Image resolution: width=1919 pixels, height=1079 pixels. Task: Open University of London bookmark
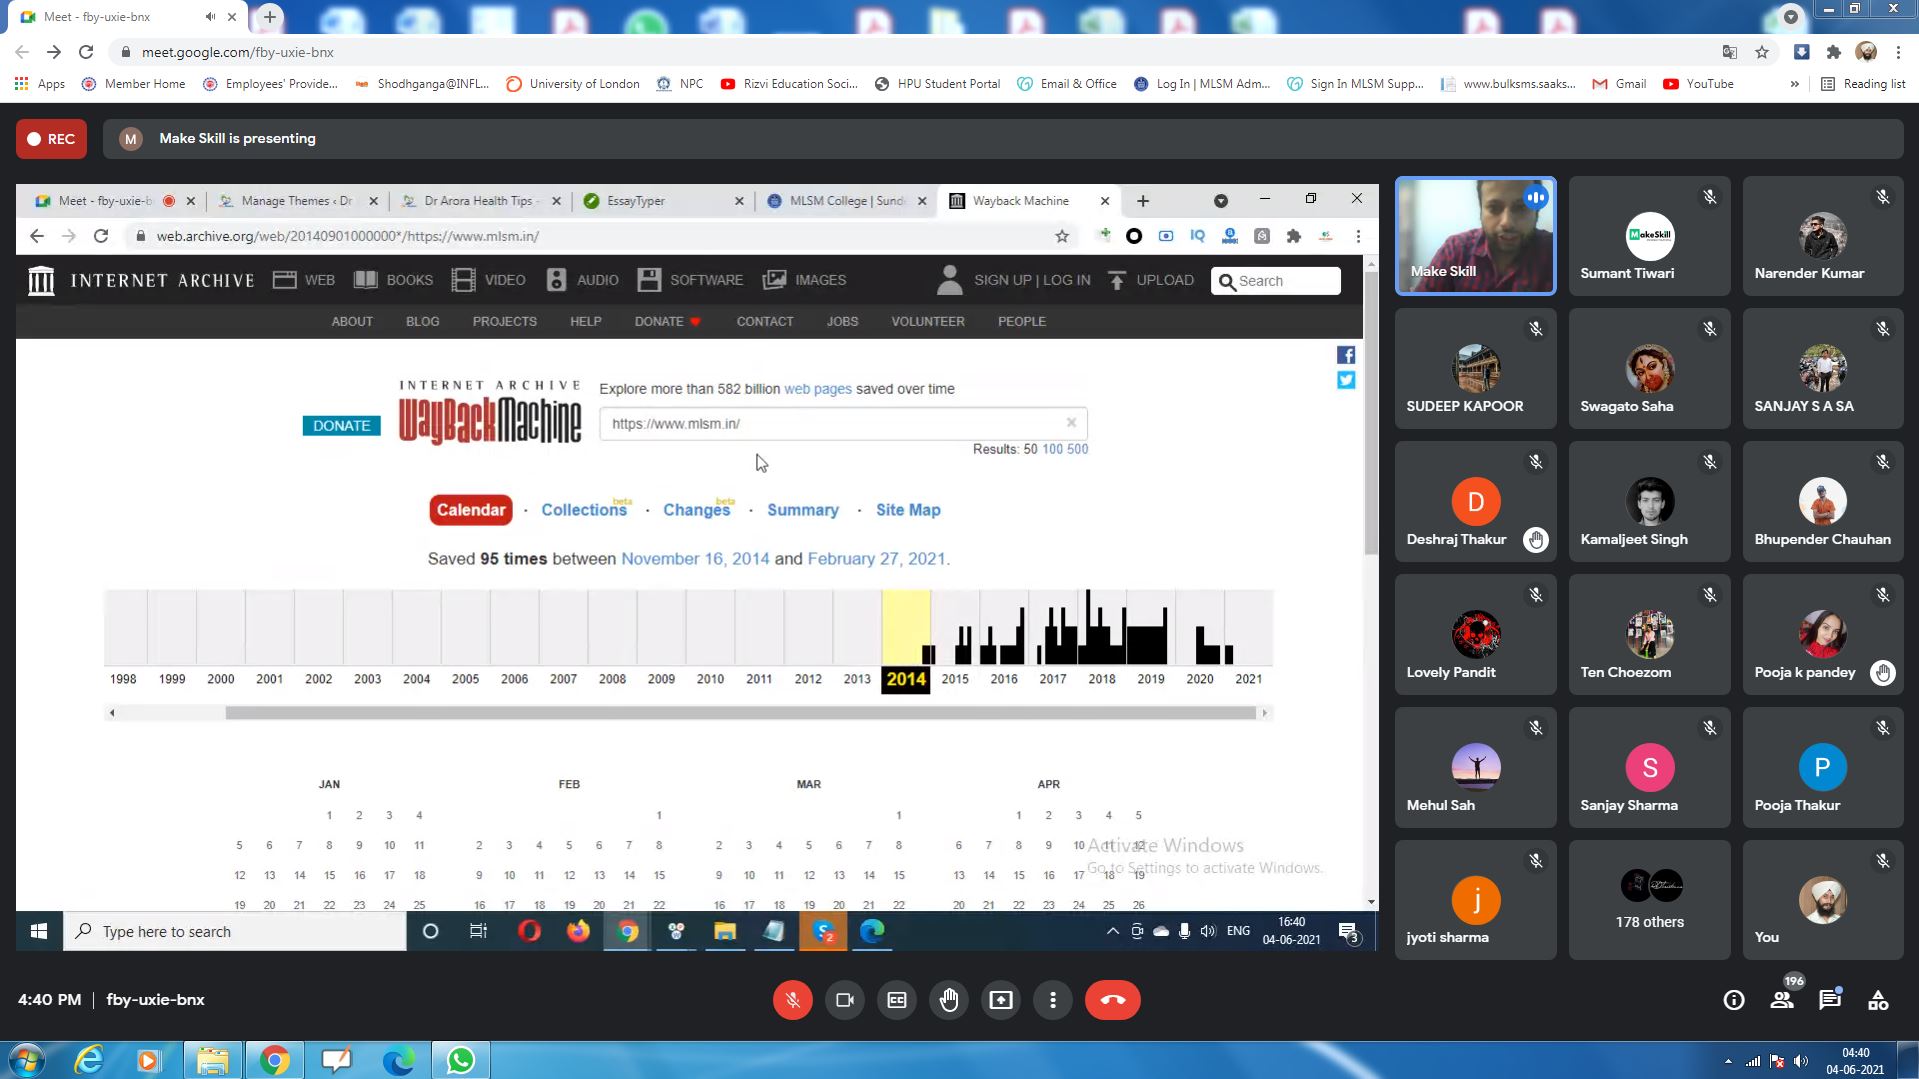[x=573, y=84]
